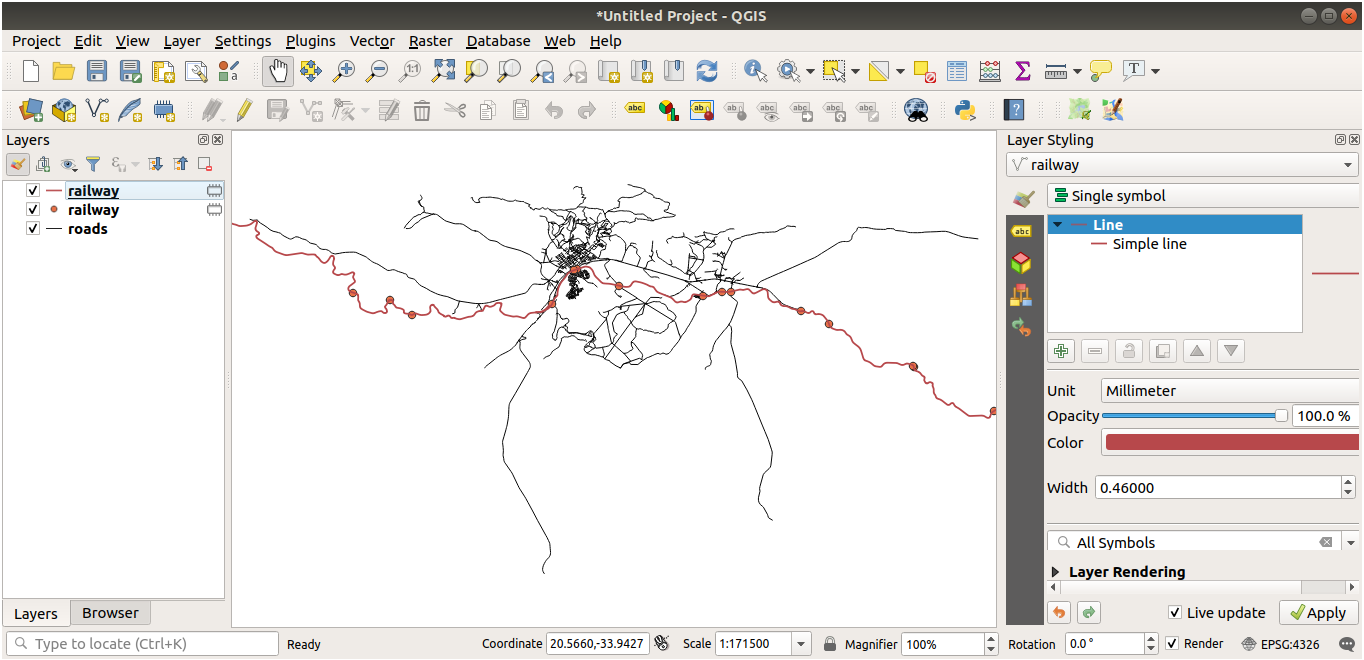
Task: Select the Pan Map hand tool
Action: (278, 71)
